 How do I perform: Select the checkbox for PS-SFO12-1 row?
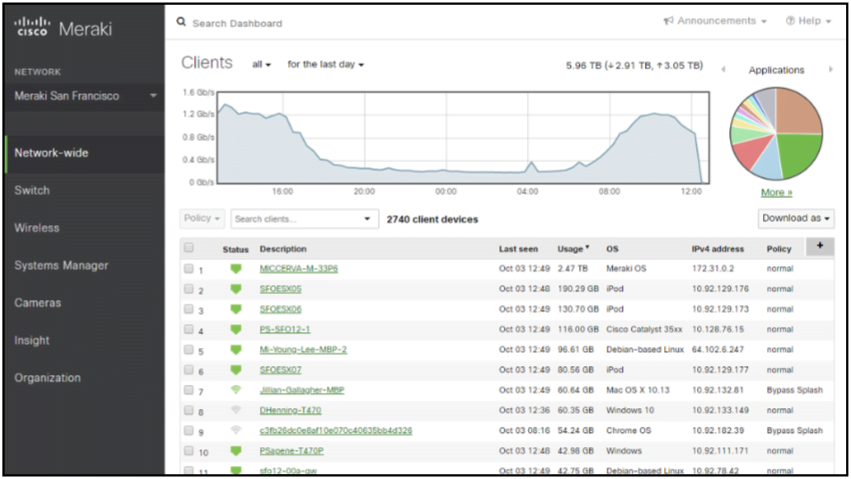point(188,329)
